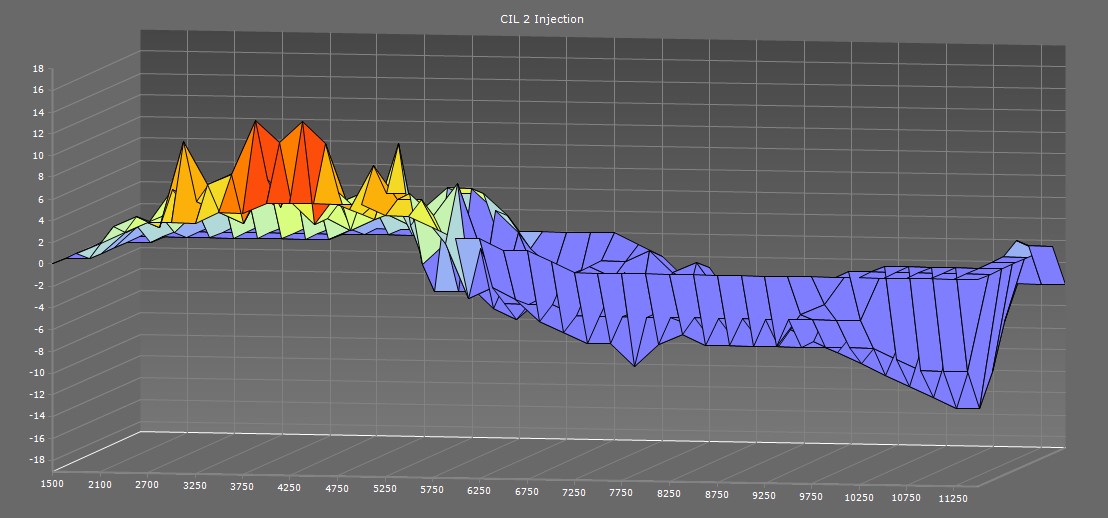Click the y-axis value -6
Screen dimensions: 1108x518
pyautogui.click(x=39, y=329)
